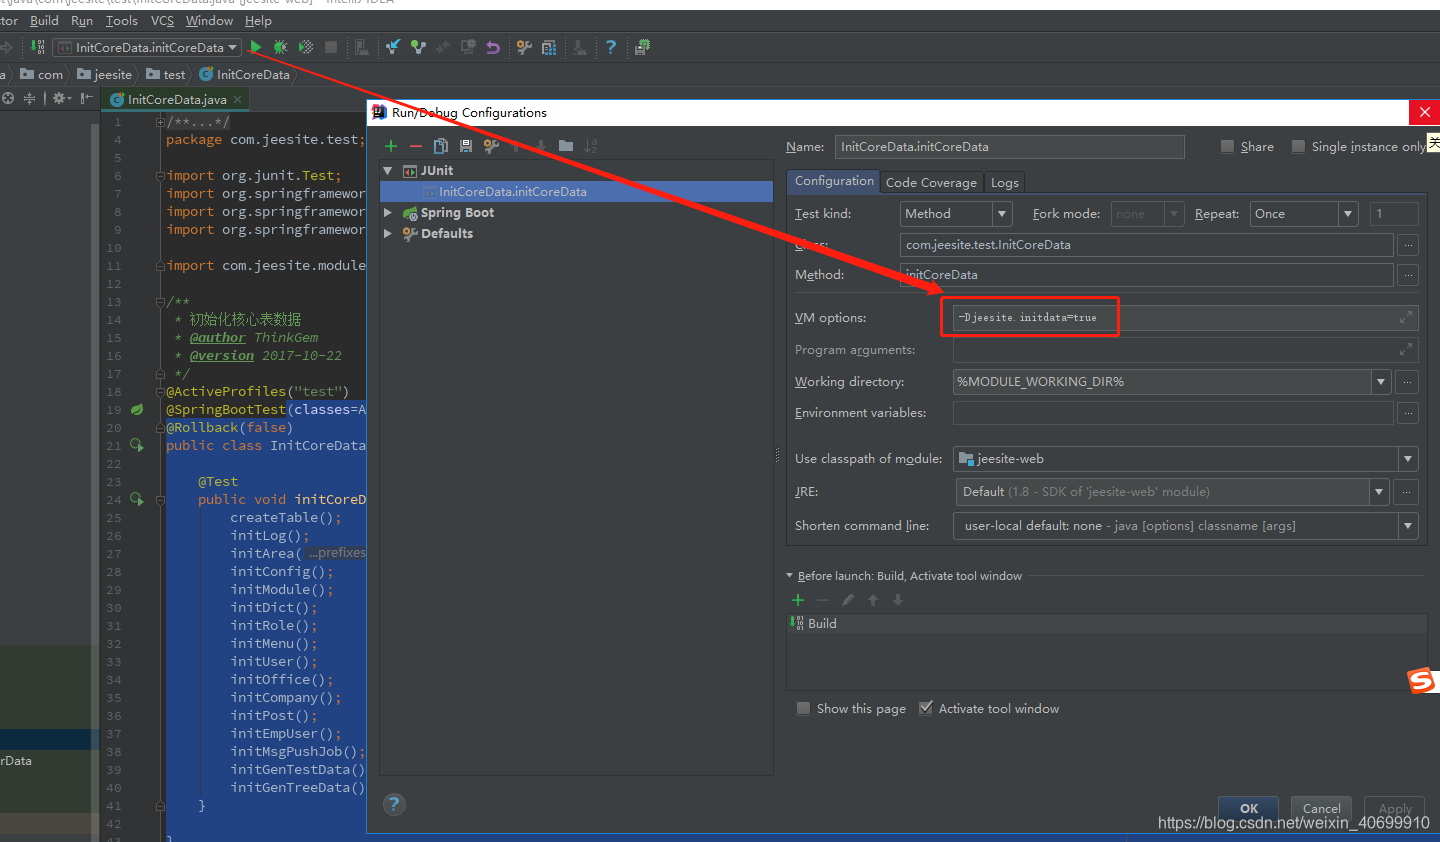Image resolution: width=1440 pixels, height=842 pixels.
Task: Click the Program arguments field
Action: tap(1185, 349)
